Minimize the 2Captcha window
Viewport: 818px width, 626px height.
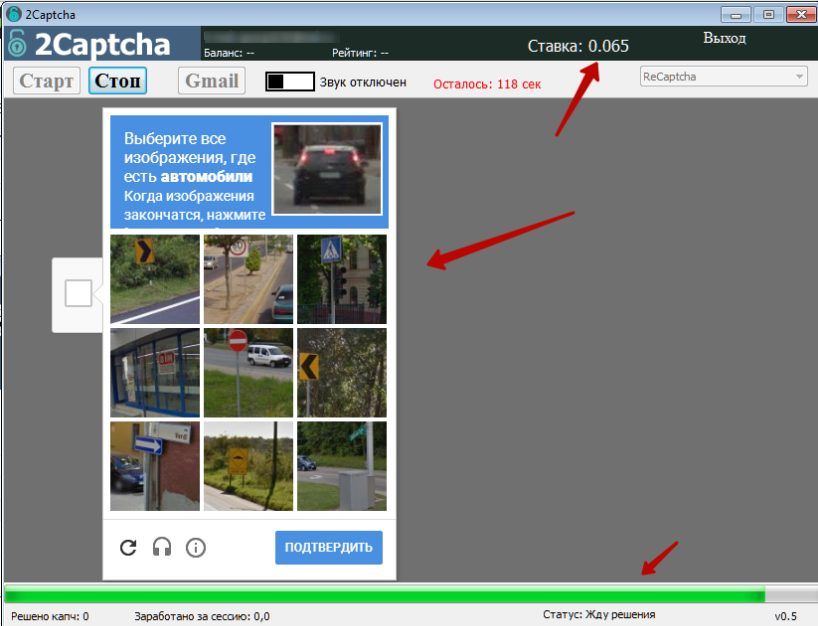[x=738, y=14]
